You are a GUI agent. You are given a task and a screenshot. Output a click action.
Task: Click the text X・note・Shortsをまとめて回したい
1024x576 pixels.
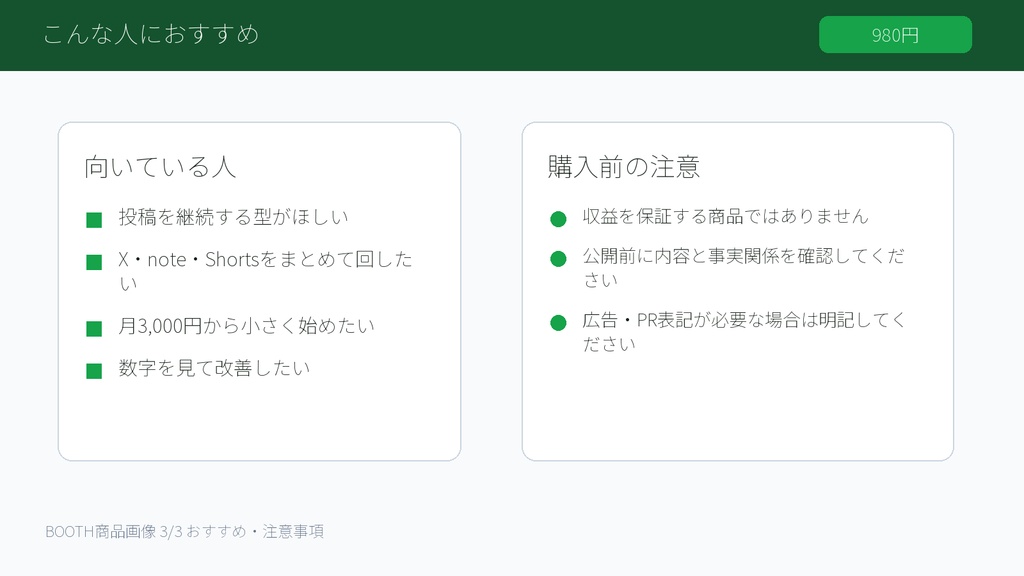coord(265,271)
